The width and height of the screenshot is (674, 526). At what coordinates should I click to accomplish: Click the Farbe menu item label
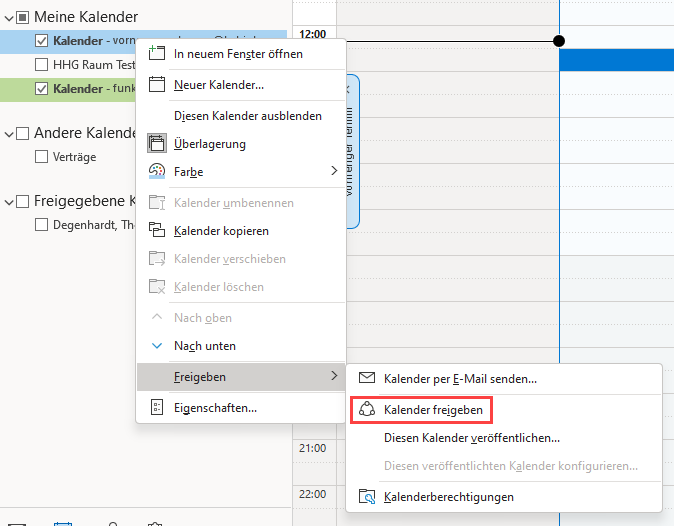pos(188,171)
